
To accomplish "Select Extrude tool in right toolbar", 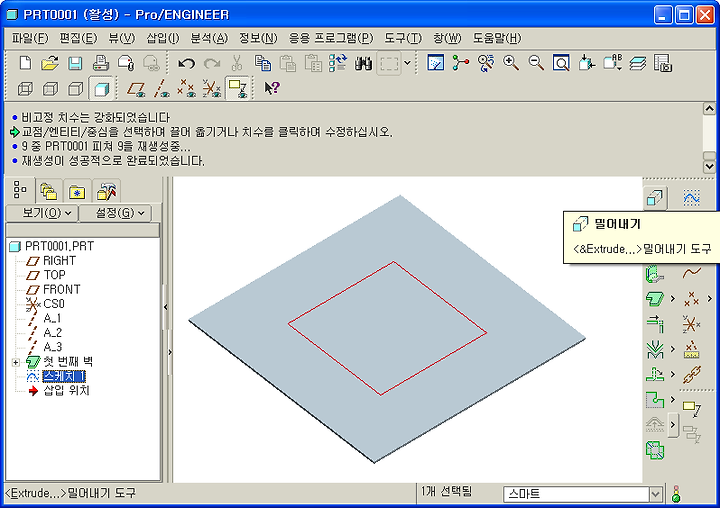I will point(655,198).
